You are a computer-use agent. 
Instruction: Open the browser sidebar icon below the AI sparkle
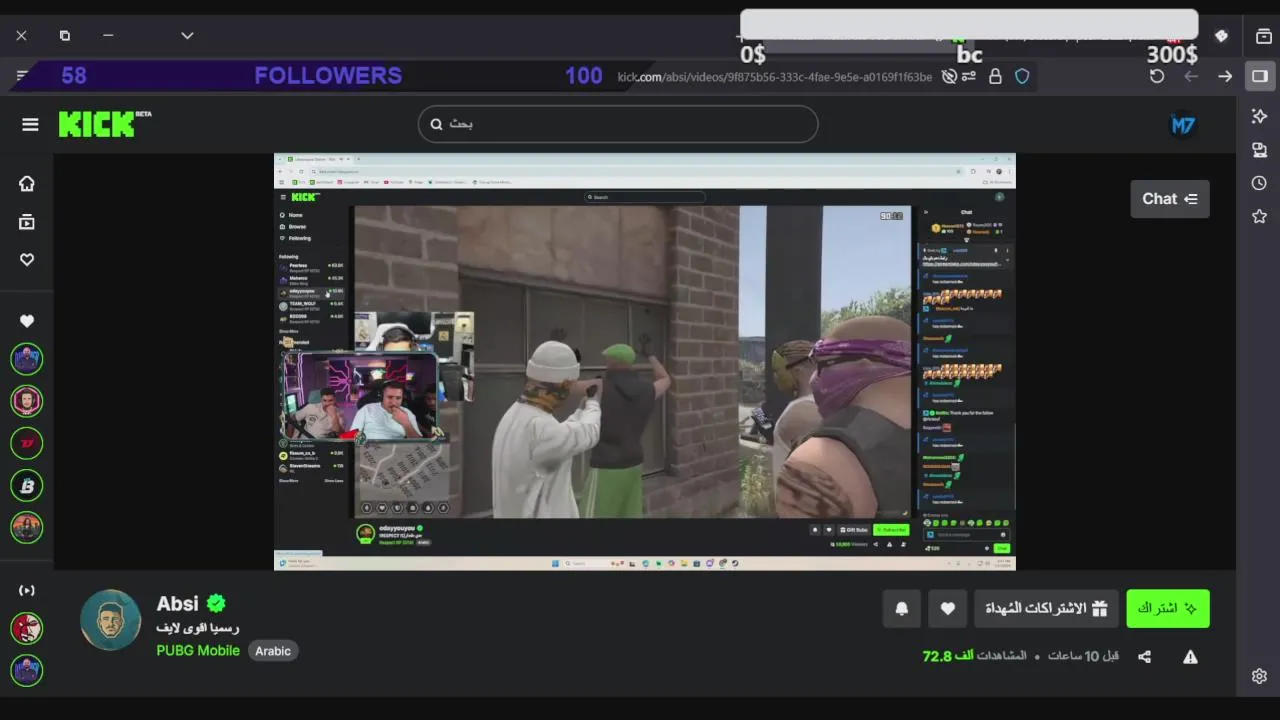[x=1260, y=150]
